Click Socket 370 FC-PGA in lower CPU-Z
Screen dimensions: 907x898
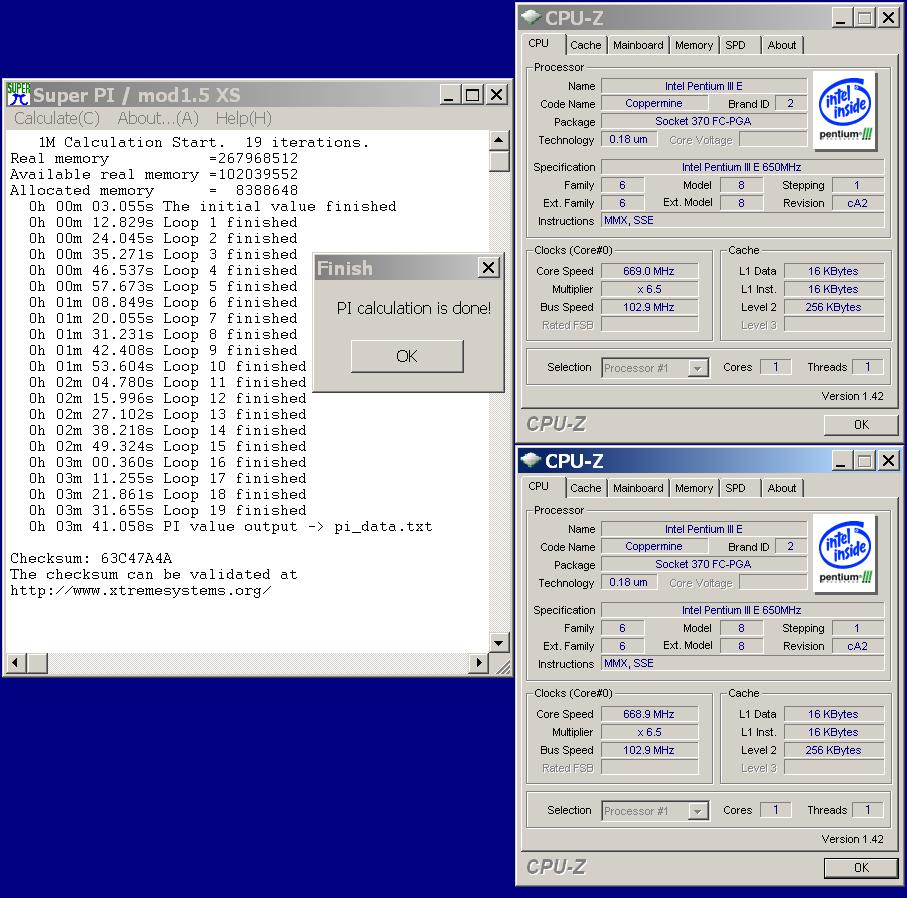pos(704,564)
